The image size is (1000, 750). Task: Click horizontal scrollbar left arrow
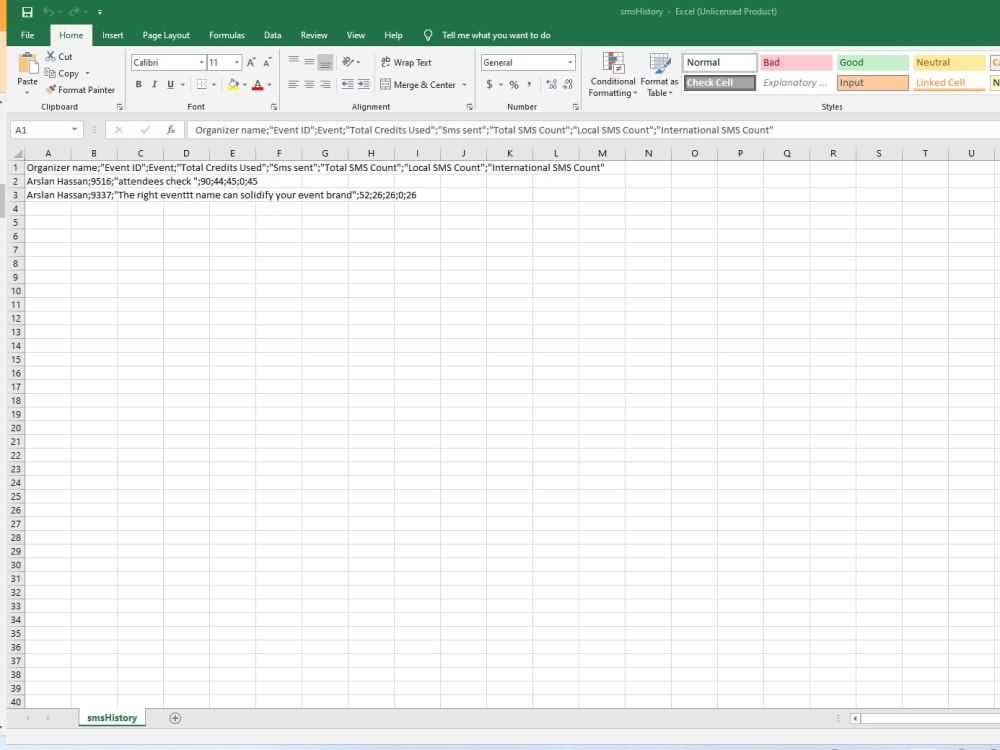pyautogui.click(x=855, y=718)
